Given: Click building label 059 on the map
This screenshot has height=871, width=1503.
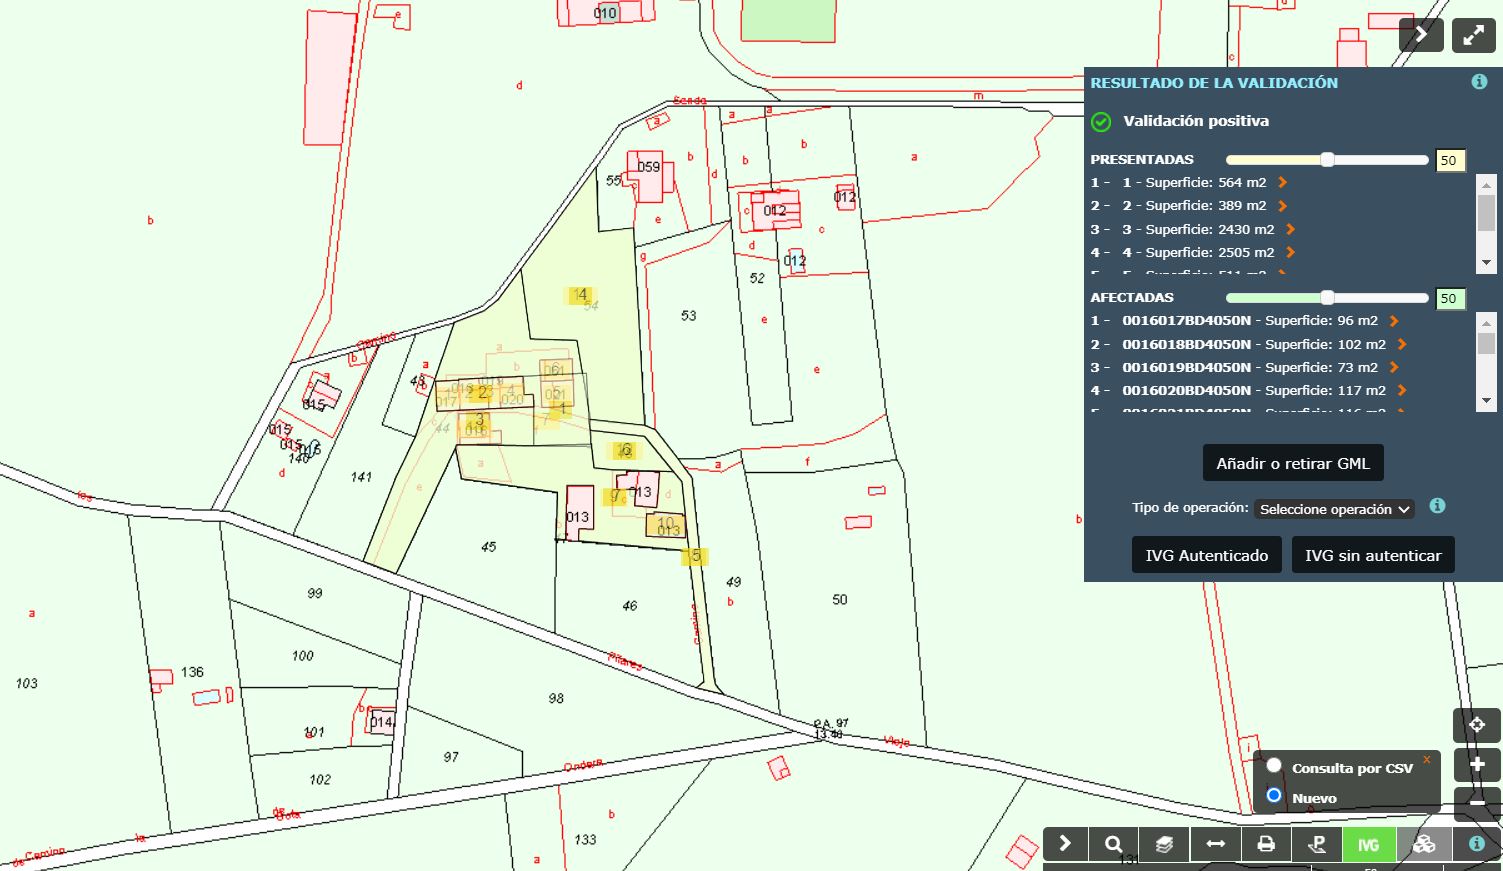Looking at the screenshot, I should [648, 167].
